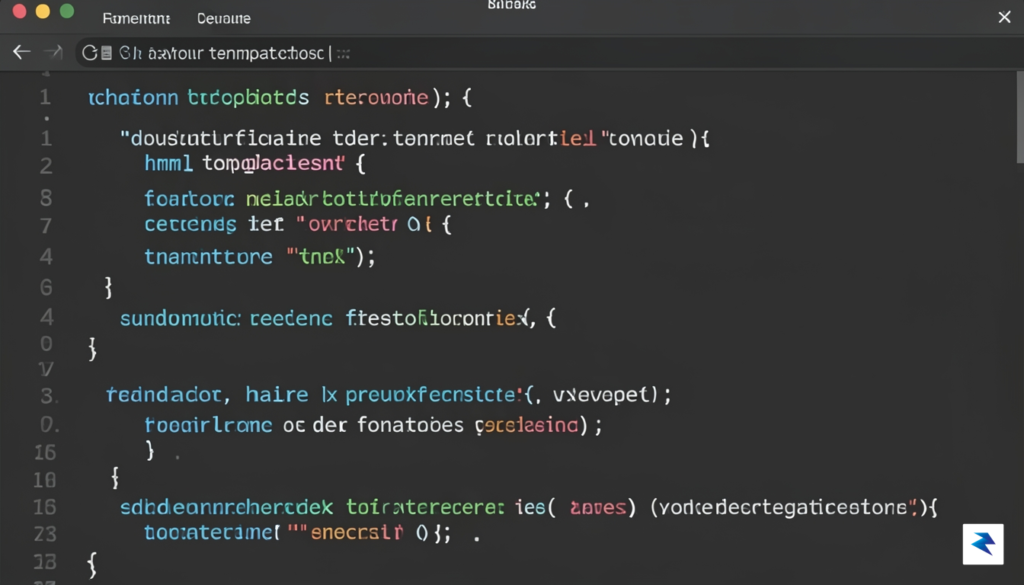1024x585 pixels.
Task: Click the code line starting 'tchatonn'
Action: (280, 98)
